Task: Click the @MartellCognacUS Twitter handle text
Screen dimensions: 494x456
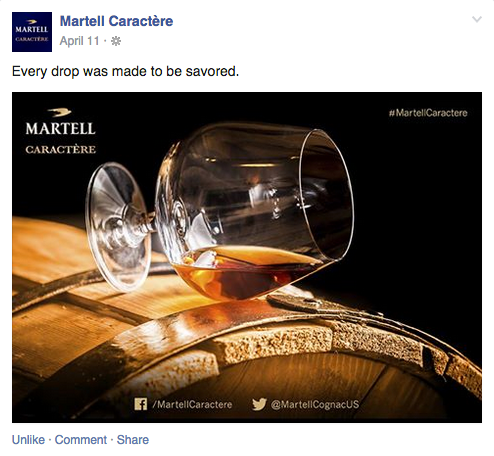Action: pos(315,404)
